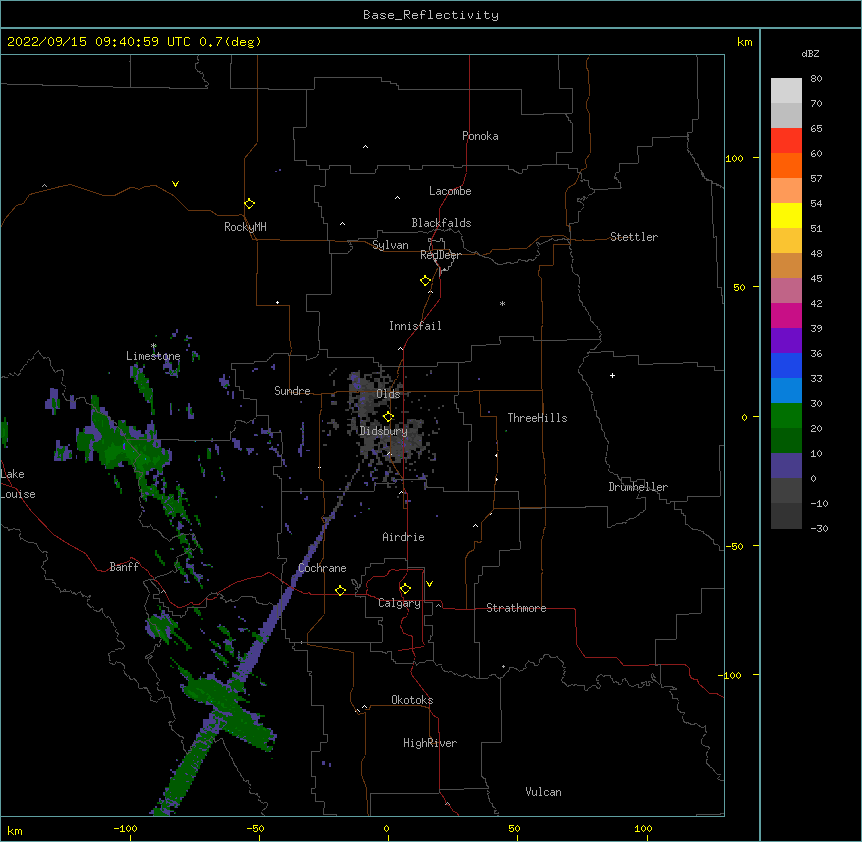Click the Cochrane label
Image resolution: width=862 pixels, height=842 pixels.
click(322, 568)
